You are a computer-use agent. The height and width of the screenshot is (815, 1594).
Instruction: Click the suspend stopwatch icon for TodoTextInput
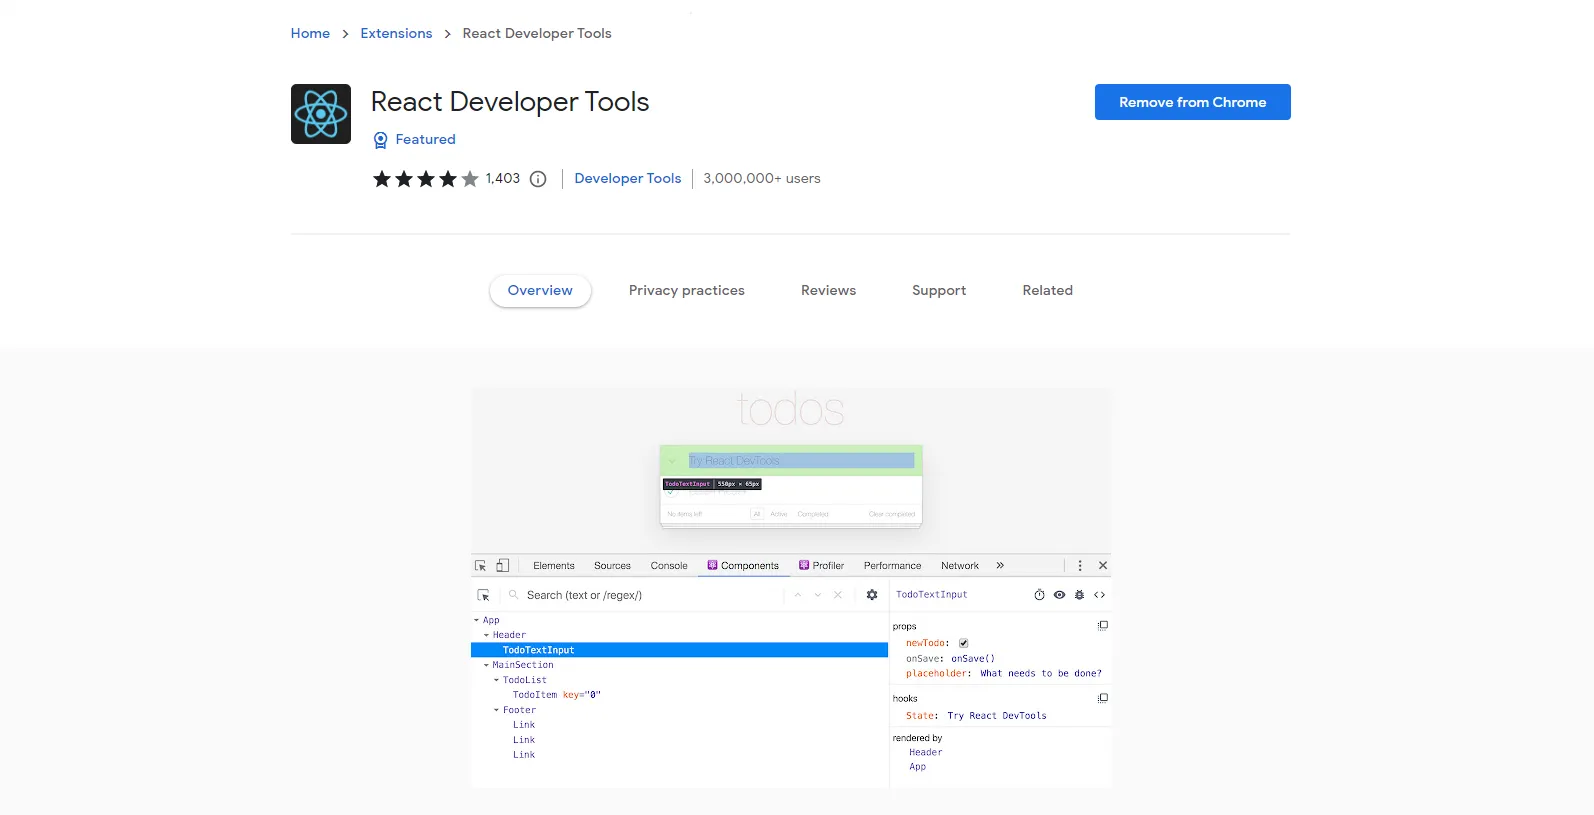[x=1039, y=595]
